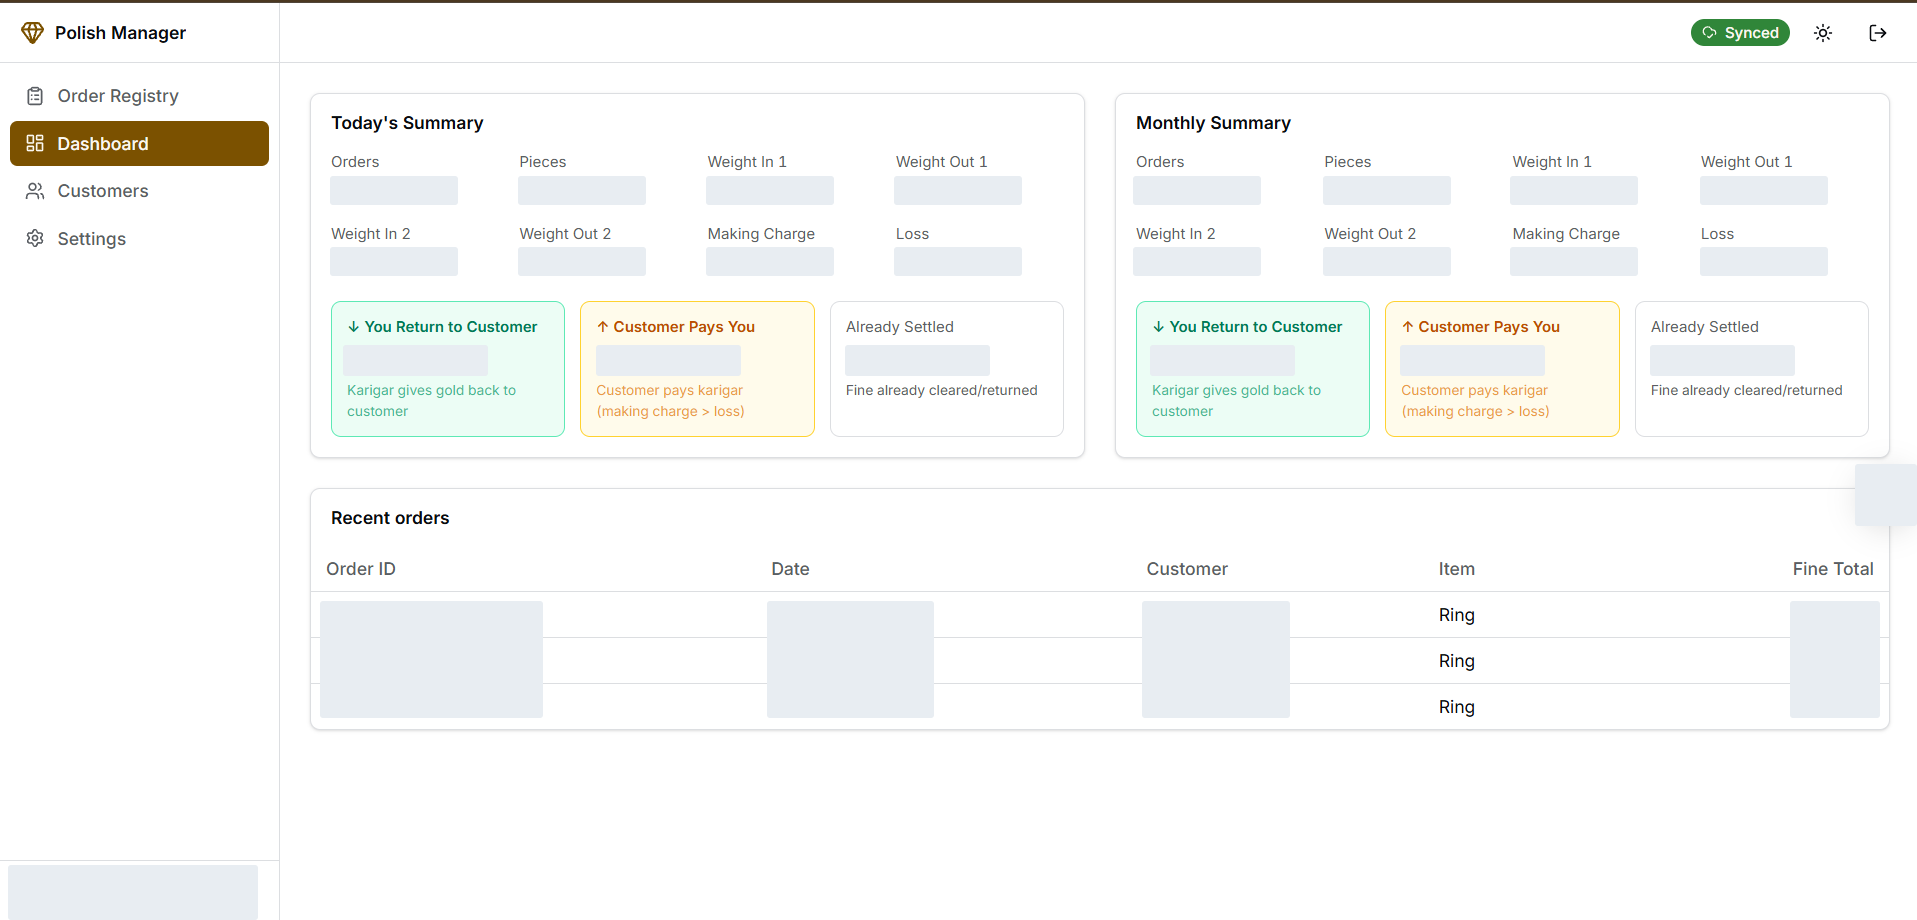
Task: Click the Date column header
Action: point(790,569)
